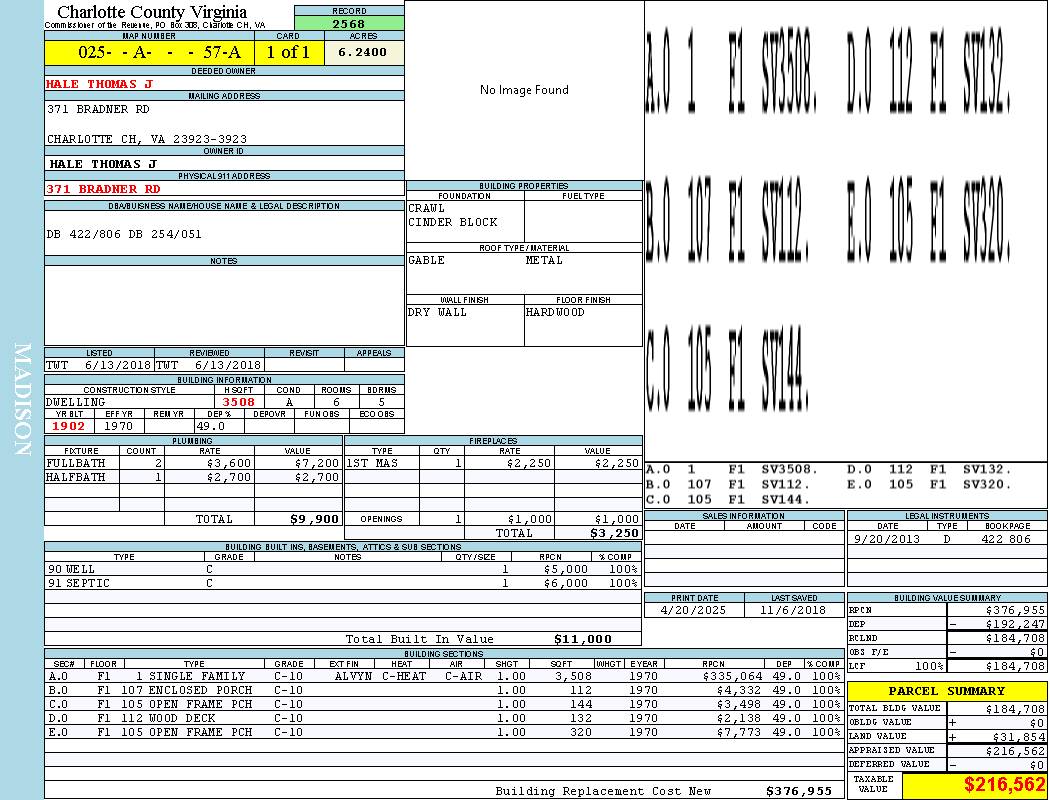Screen dimensions: 1050x800
Task: Click TOTAL BLDG VALUE $184,708
Action: [1015, 709]
